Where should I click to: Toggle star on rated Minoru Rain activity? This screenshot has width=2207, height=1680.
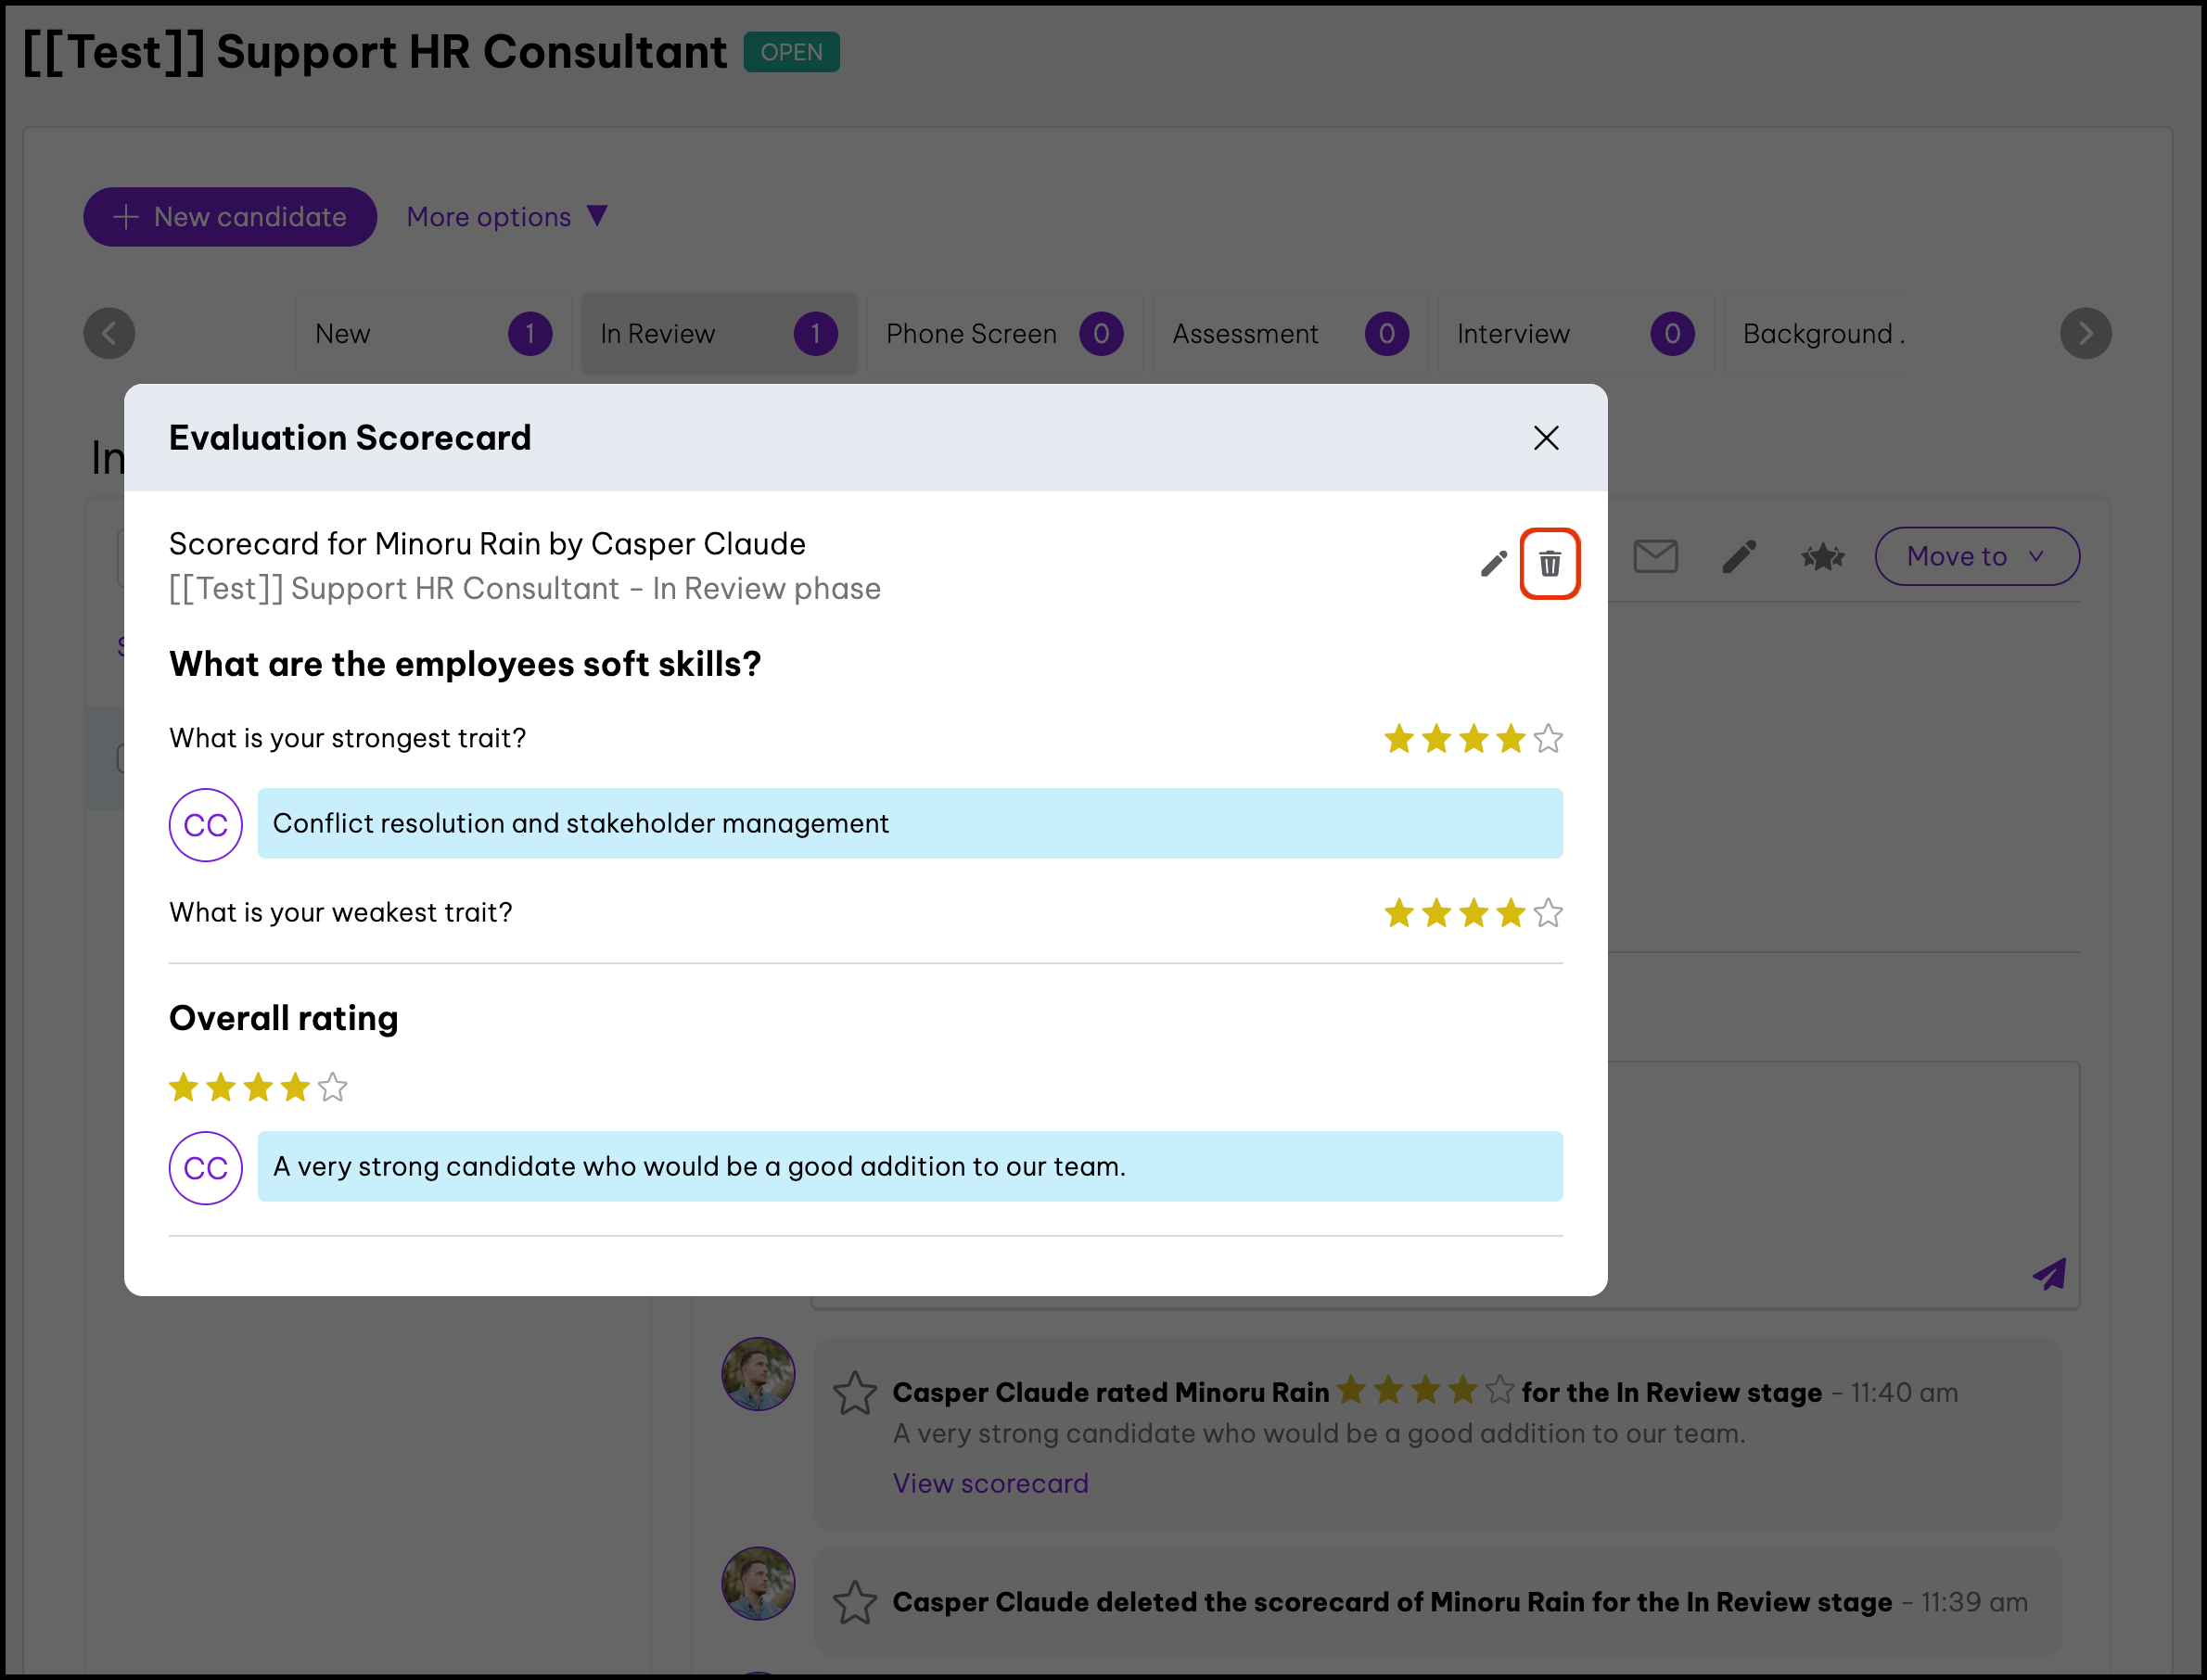click(x=855, y=1393)
